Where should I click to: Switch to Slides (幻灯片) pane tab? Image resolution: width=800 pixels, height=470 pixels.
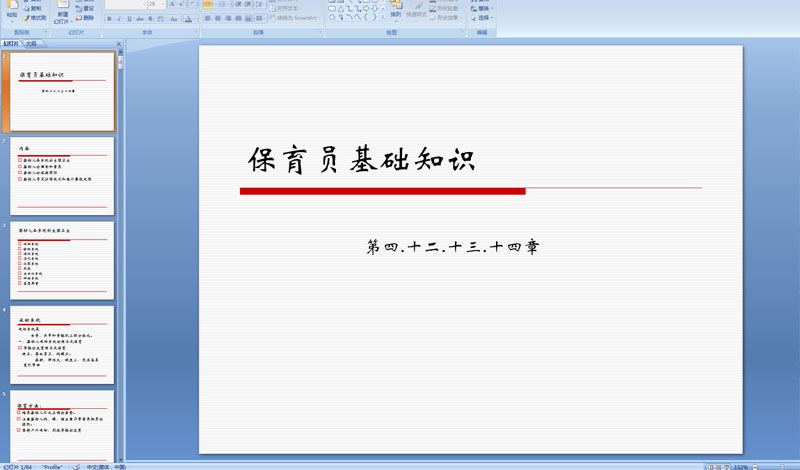pyautogui.click(x=11, y=43)
